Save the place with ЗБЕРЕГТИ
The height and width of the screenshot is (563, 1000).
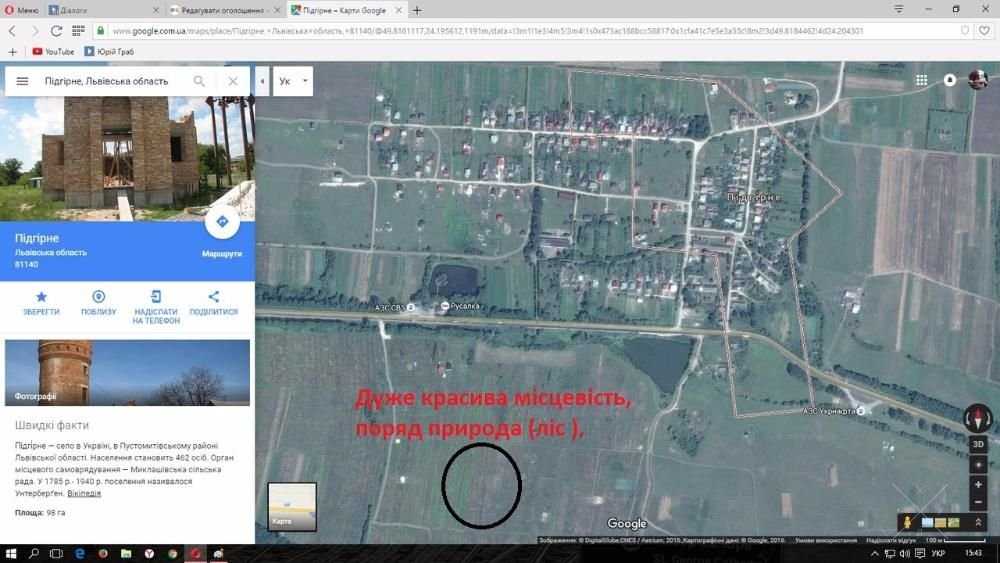(x=41, y=303)
